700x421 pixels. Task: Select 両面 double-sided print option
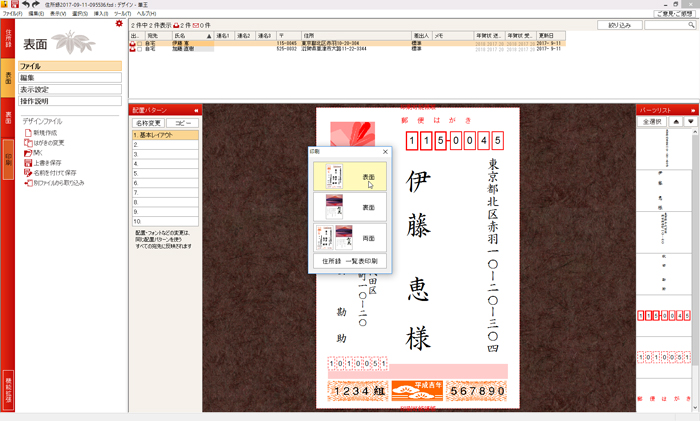click(x=348, y=238)
